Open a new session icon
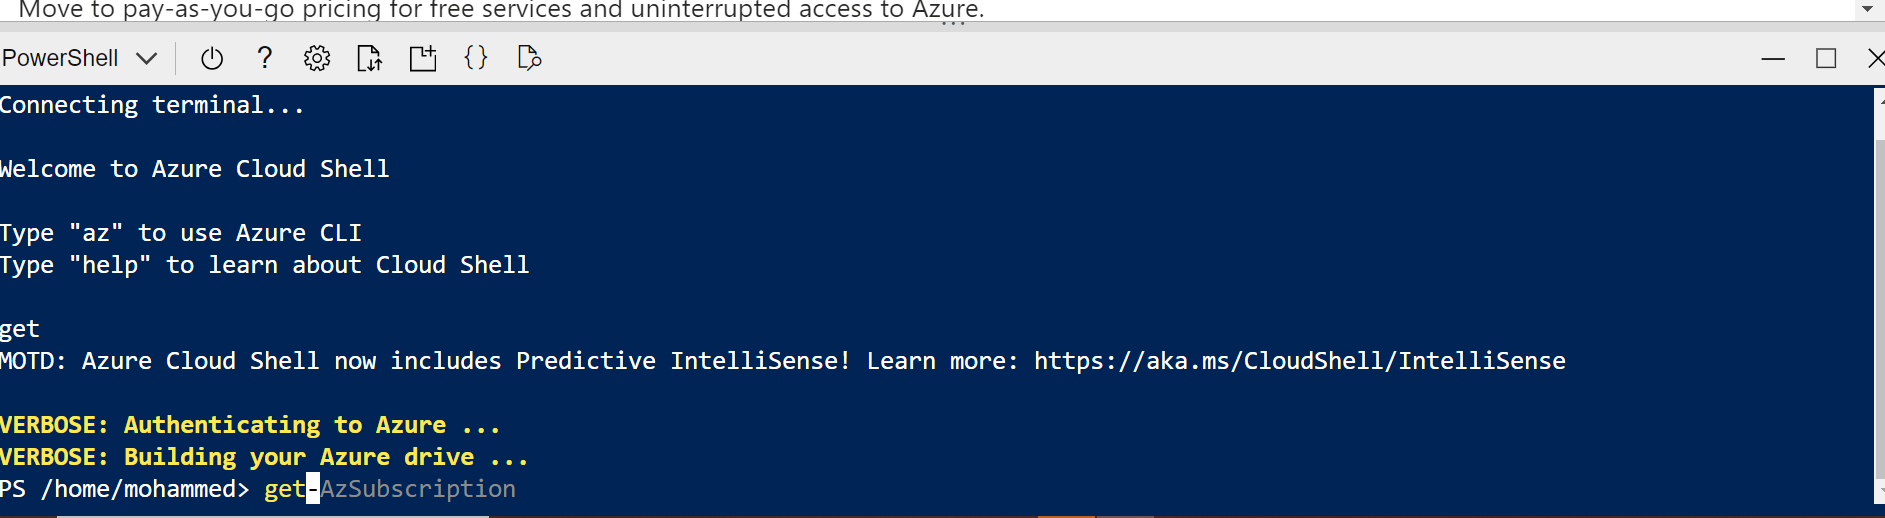 (x=423, y=58)
